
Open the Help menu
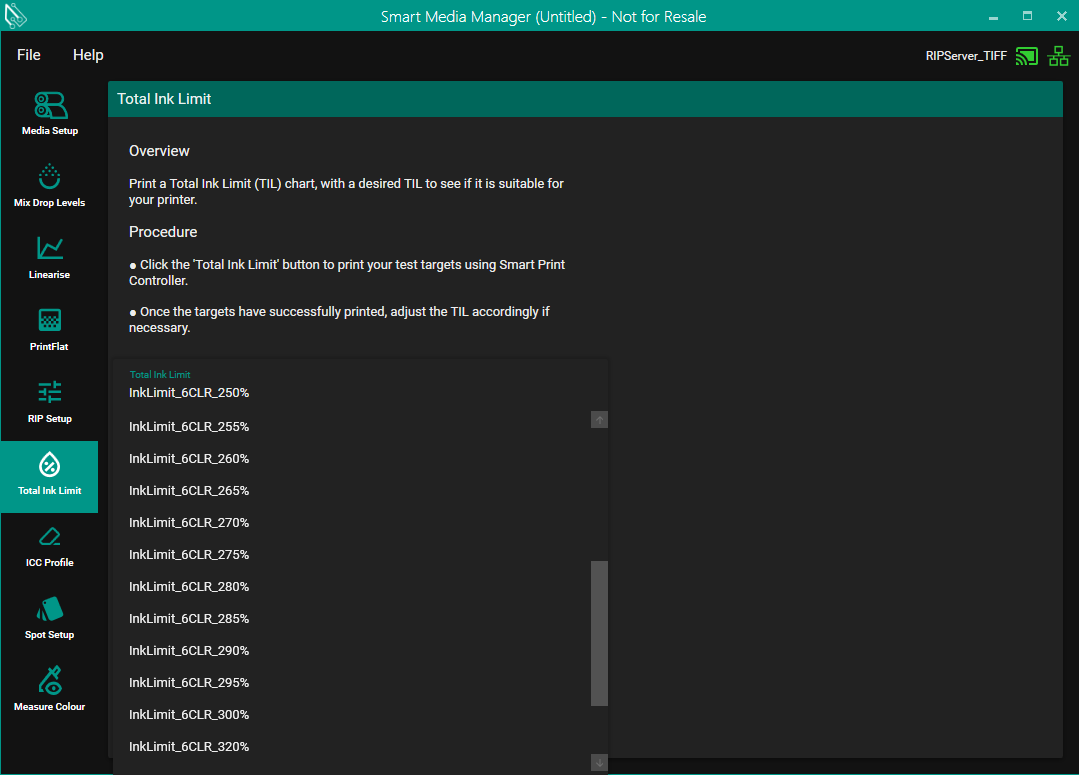(x=88, y=55)
